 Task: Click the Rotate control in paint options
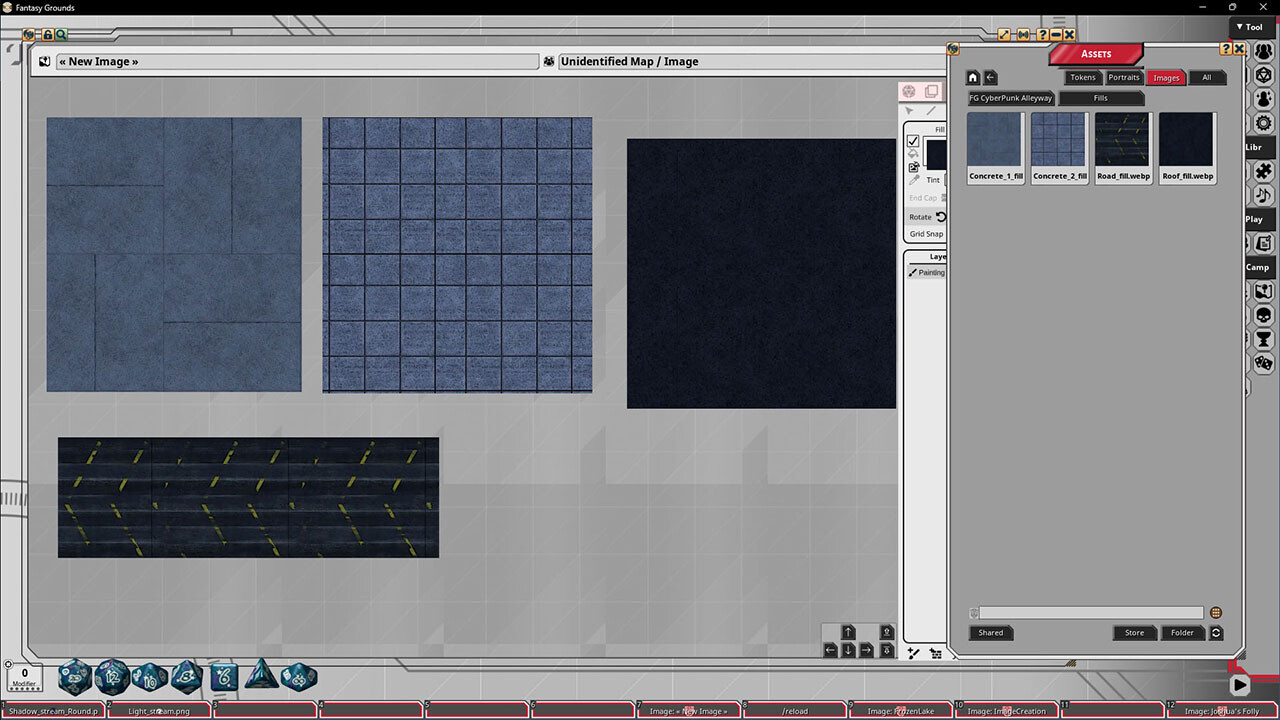click(x=921, y=217)
